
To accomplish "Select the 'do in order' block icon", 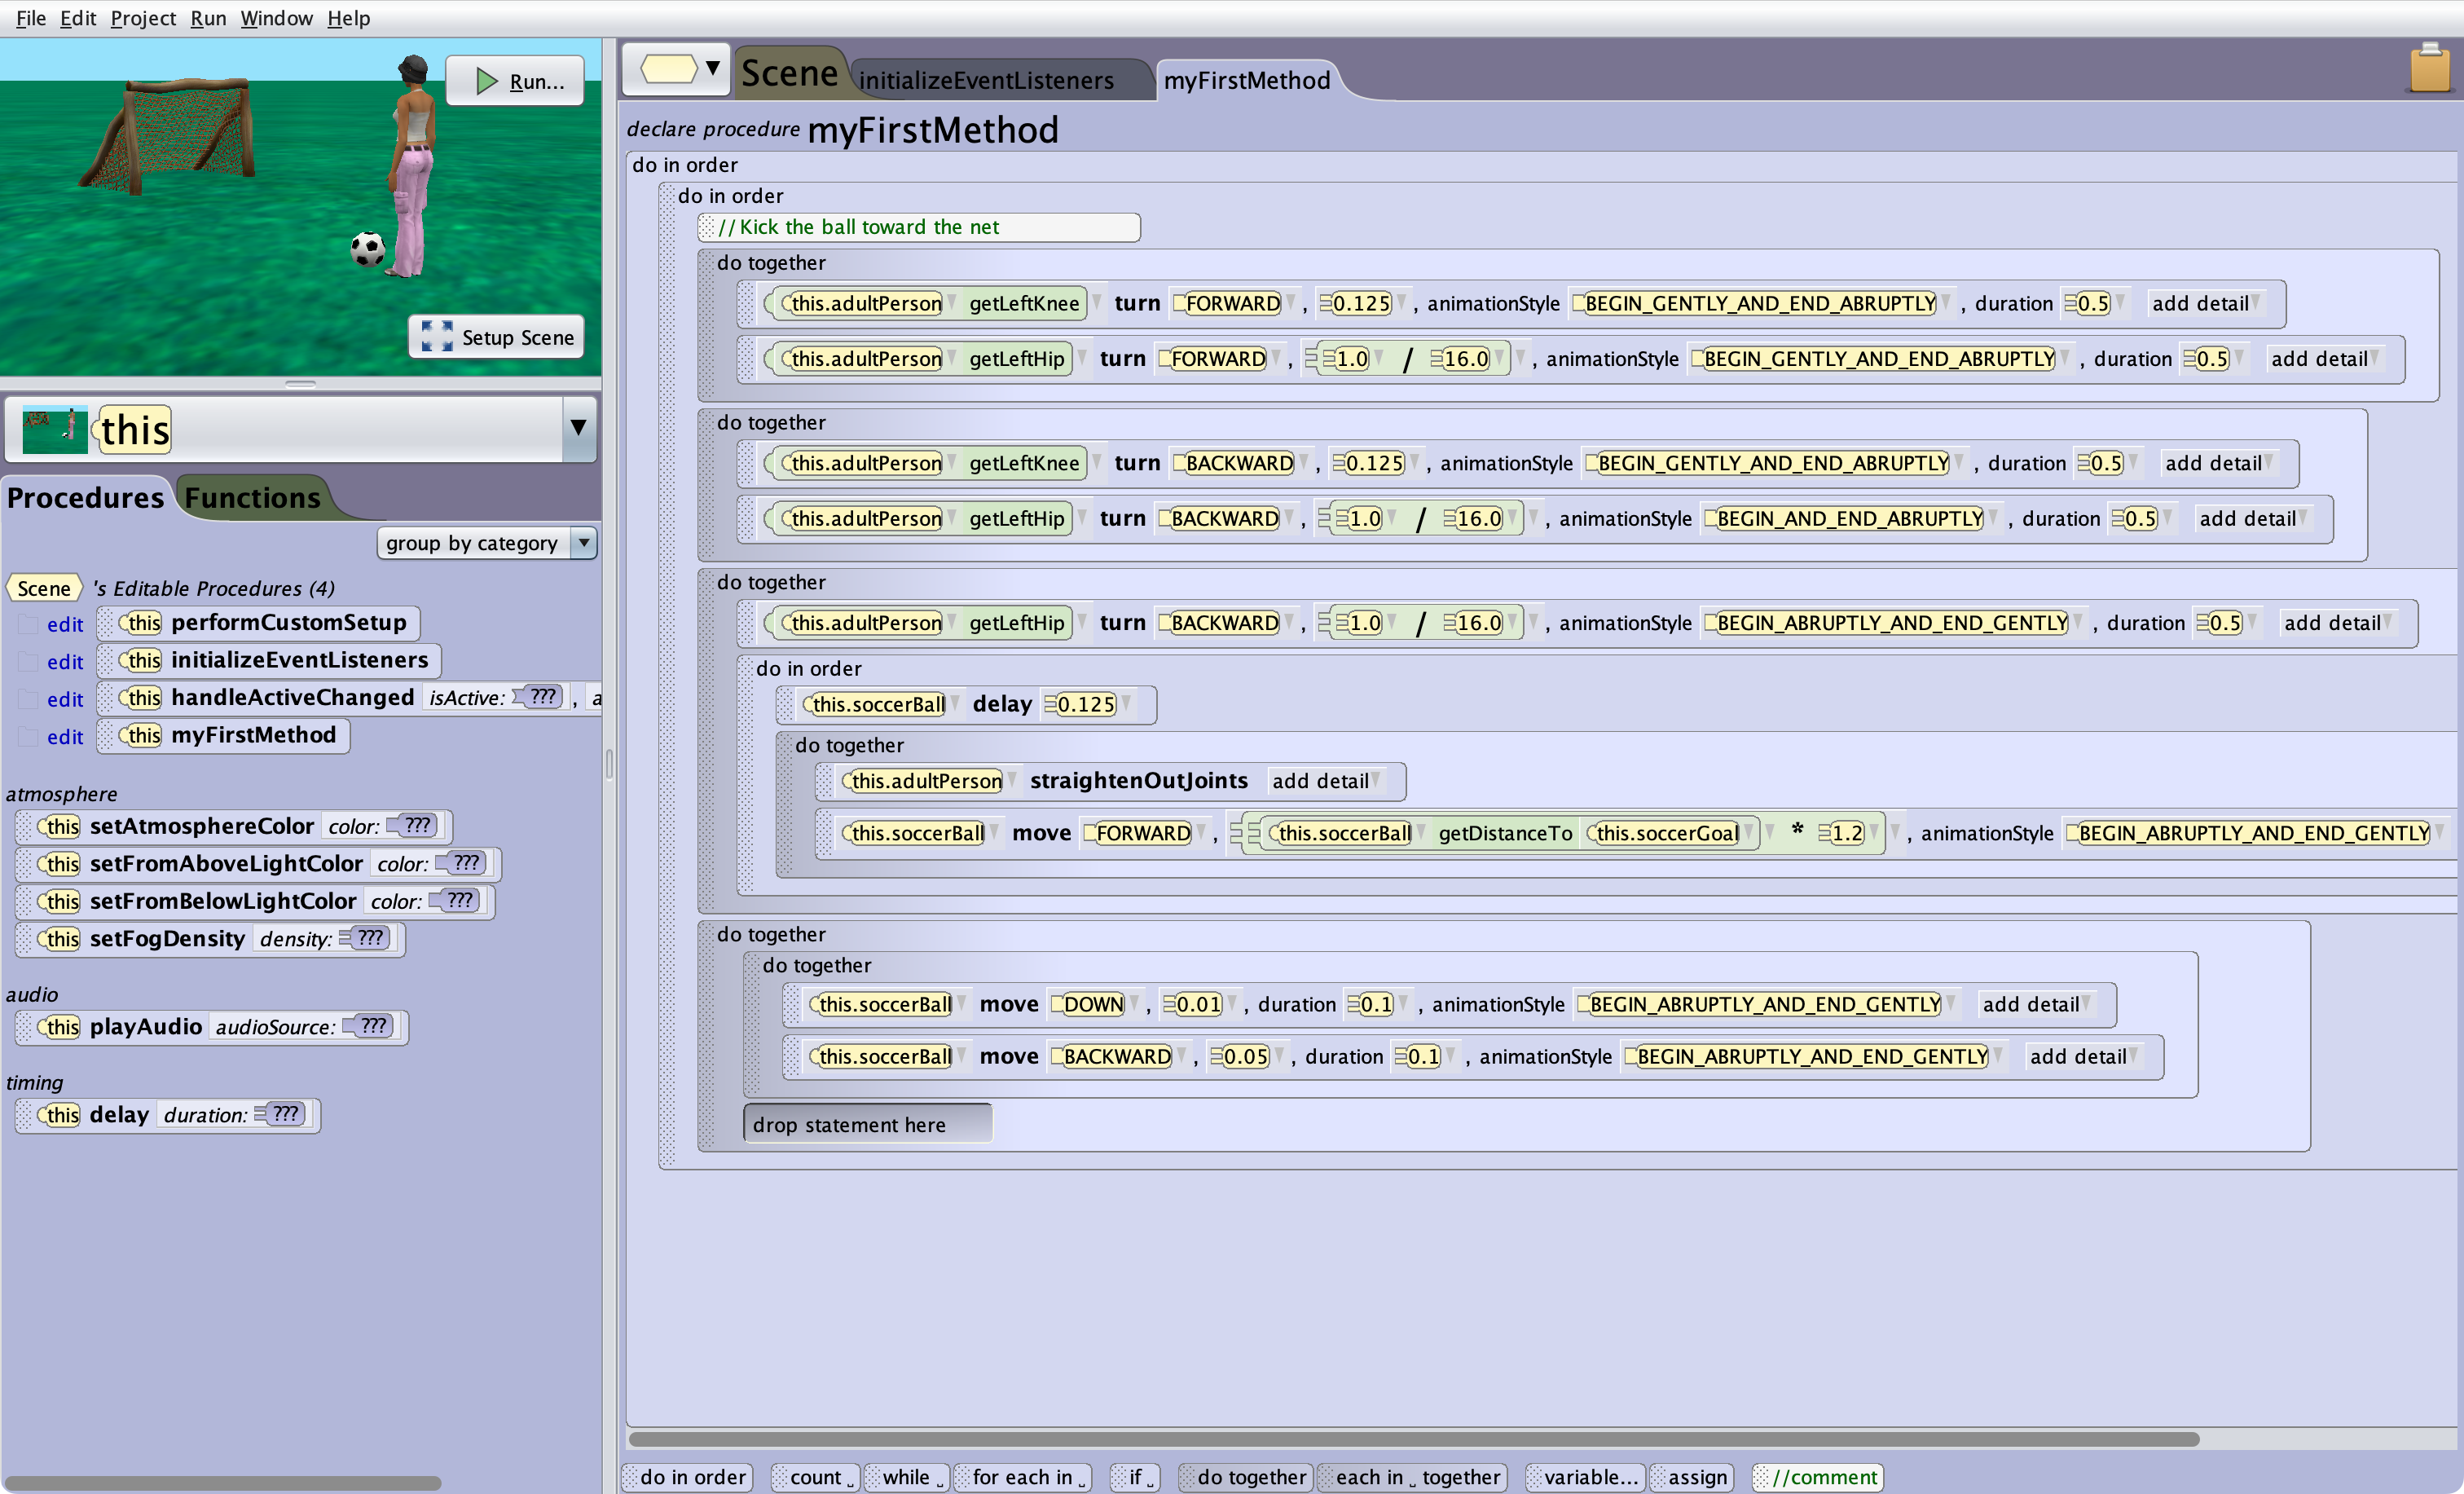I will [692, 1476].
